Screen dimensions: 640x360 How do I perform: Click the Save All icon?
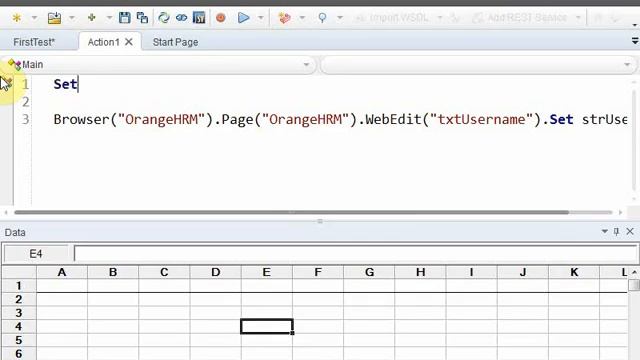click(x=142, y=18)
